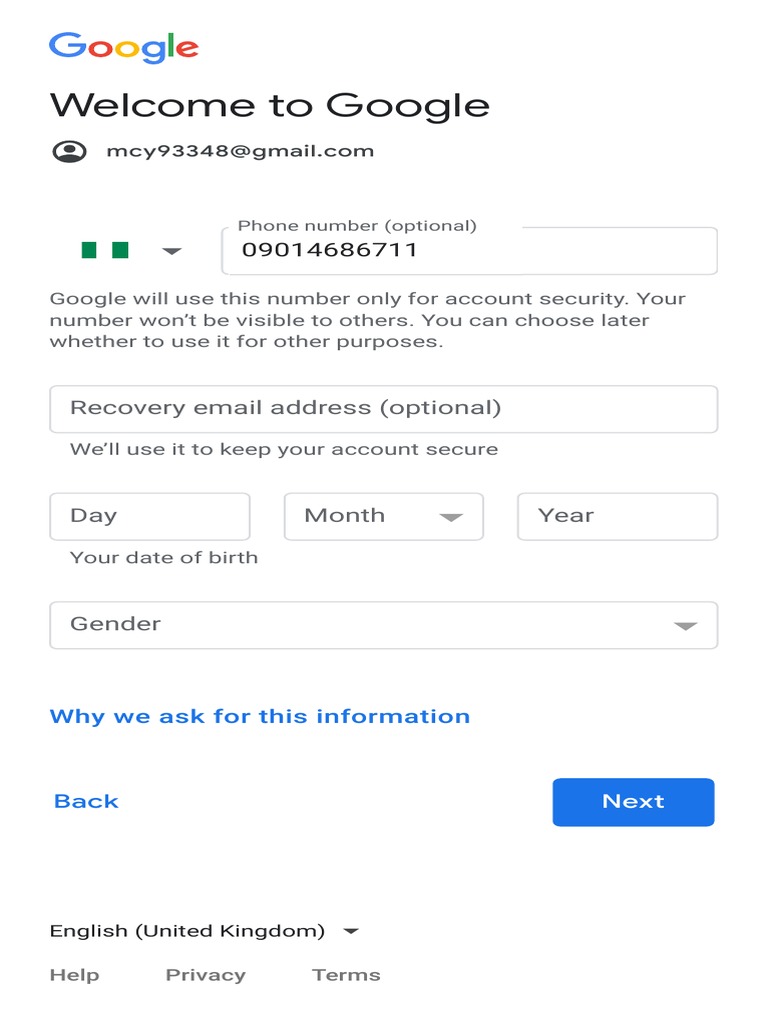This screenshot has width=768, height=1024.
Task: Open the Help link
Action: [74, 975]
